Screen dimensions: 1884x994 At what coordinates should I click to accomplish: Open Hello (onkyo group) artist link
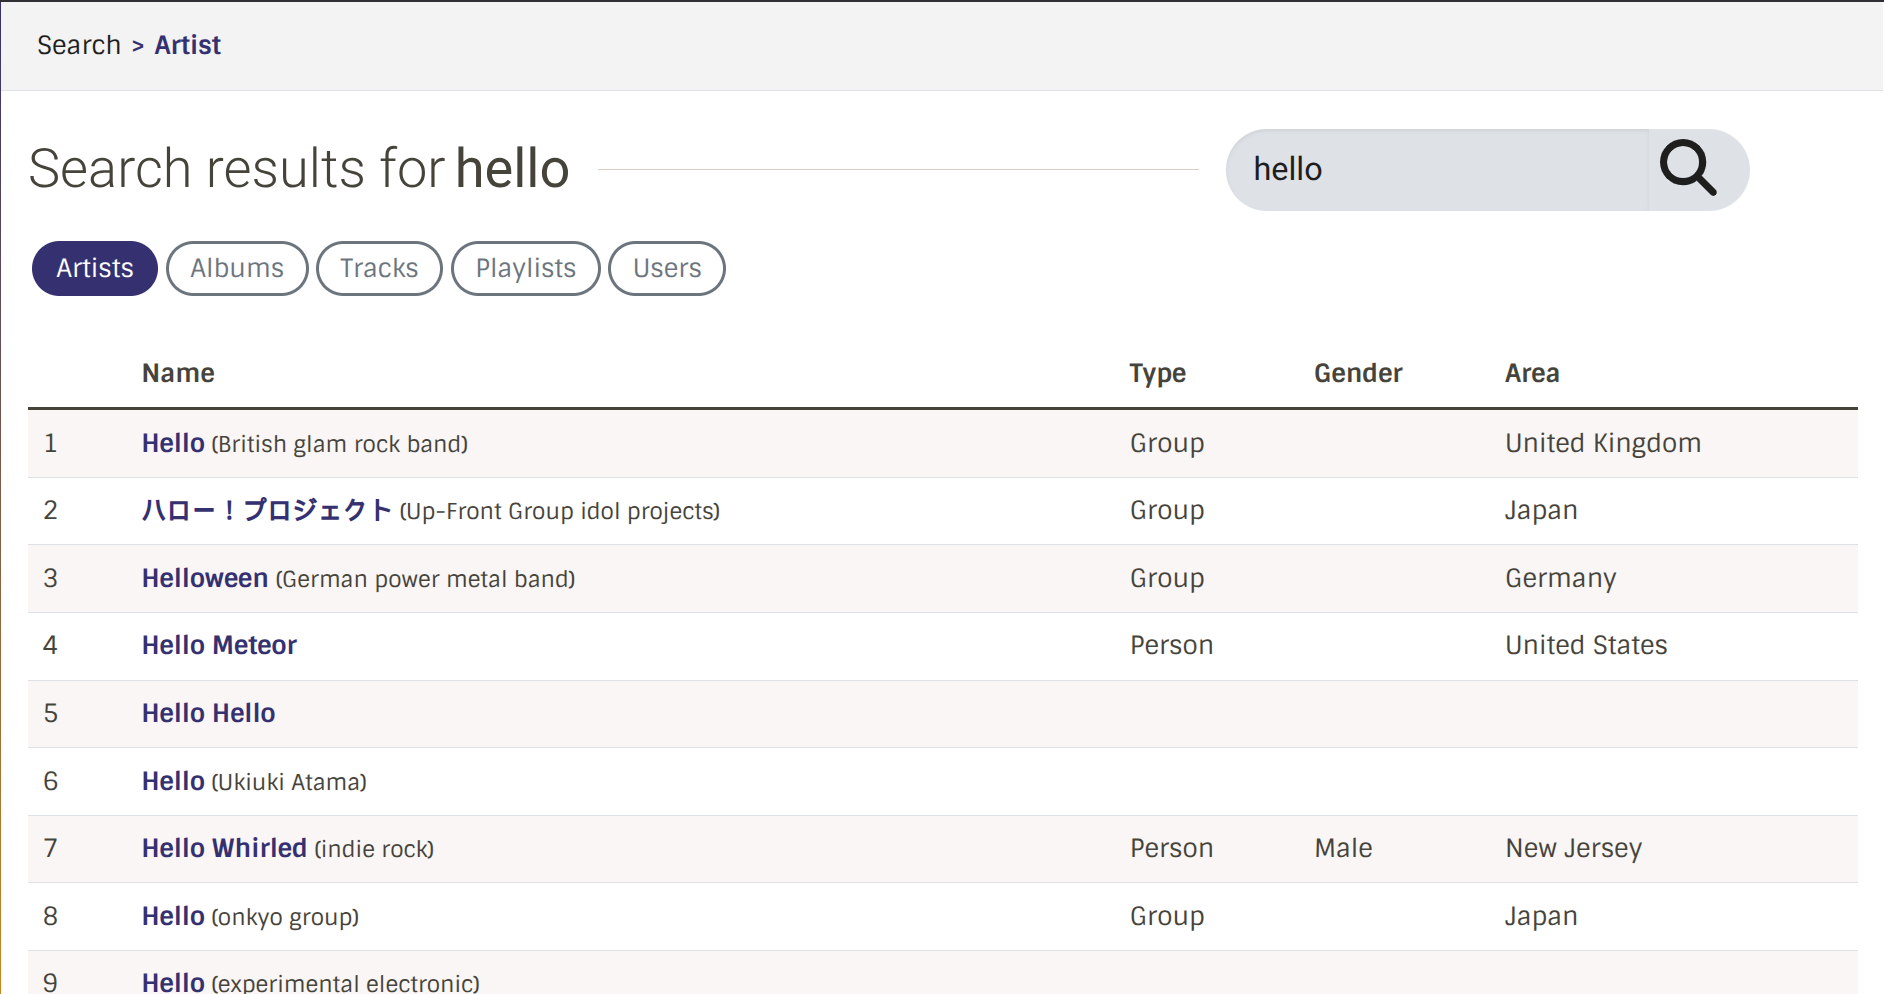point(173,916)
